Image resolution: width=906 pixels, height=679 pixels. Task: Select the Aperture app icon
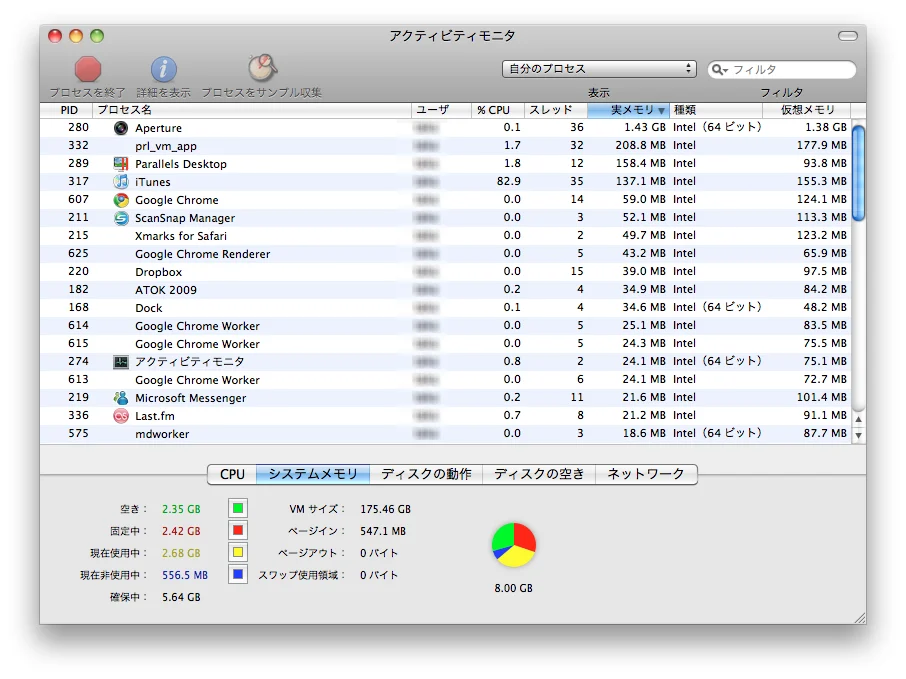[121, 128]
